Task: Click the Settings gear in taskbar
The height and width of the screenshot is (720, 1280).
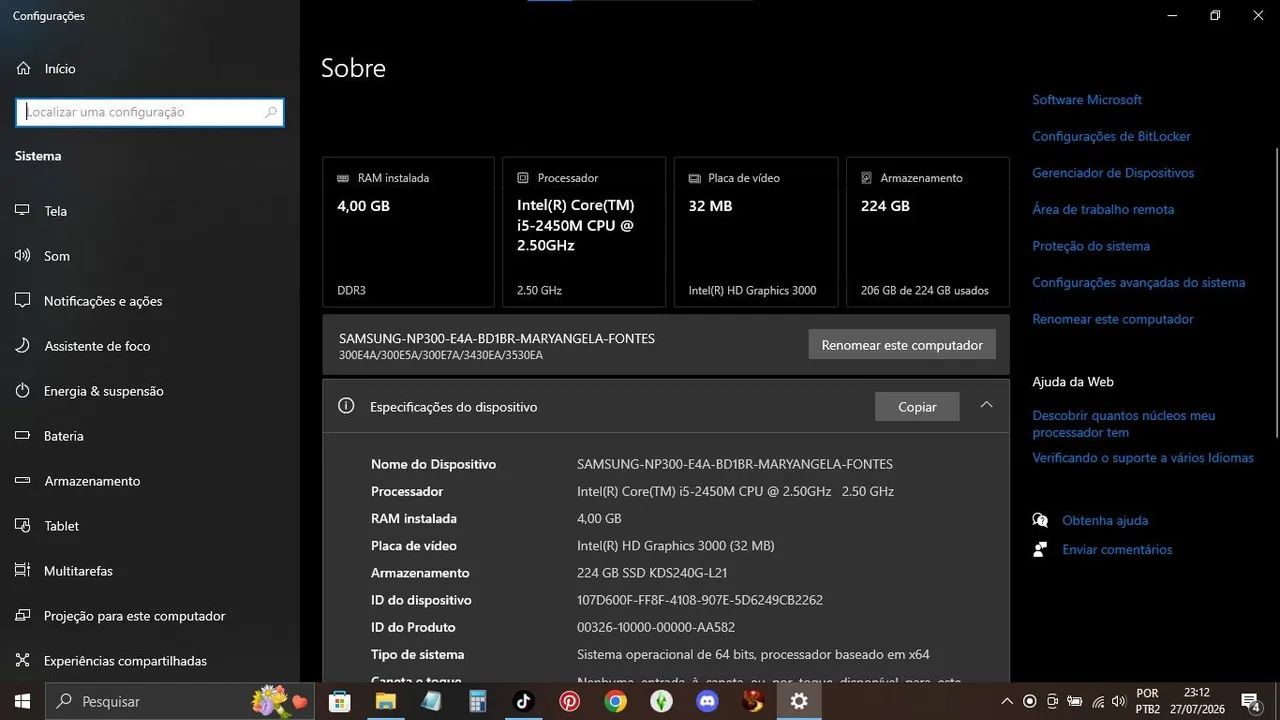Action: tap(799, 701)
